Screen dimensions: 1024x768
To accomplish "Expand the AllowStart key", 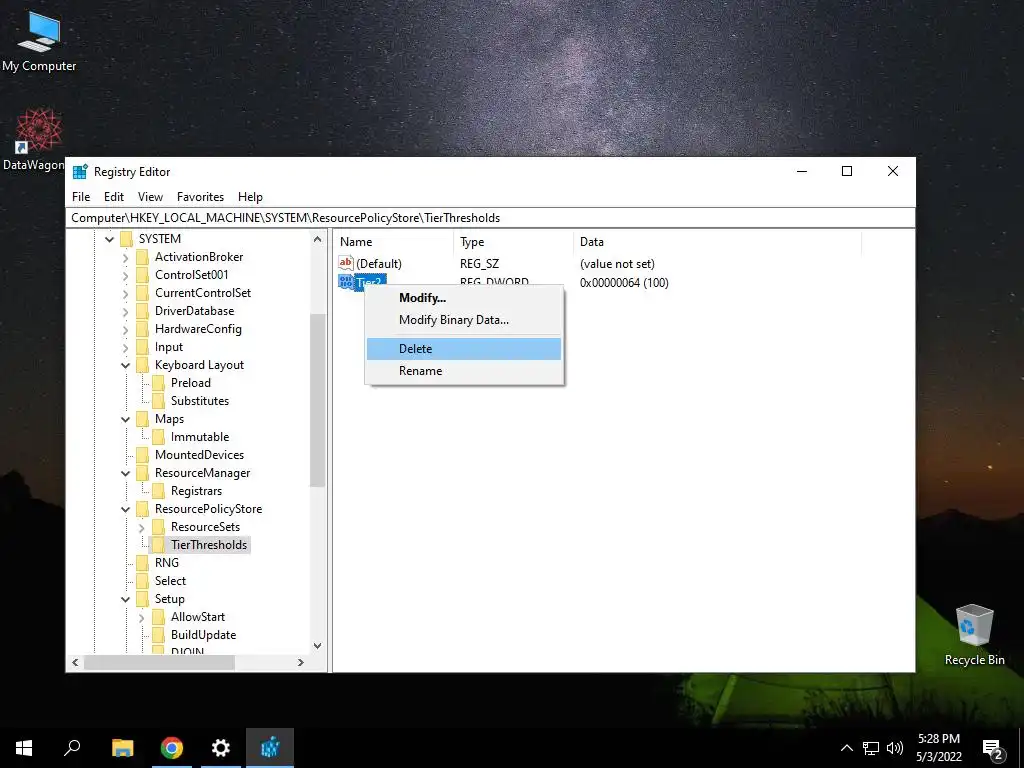I will [x=142, y=617].
